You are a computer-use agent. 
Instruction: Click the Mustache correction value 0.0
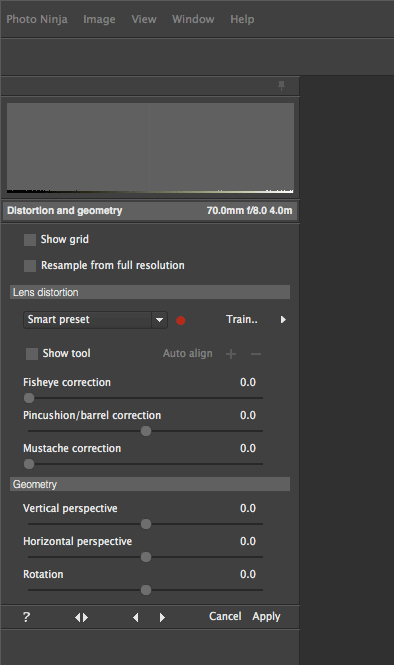click(x=248, y=448)
